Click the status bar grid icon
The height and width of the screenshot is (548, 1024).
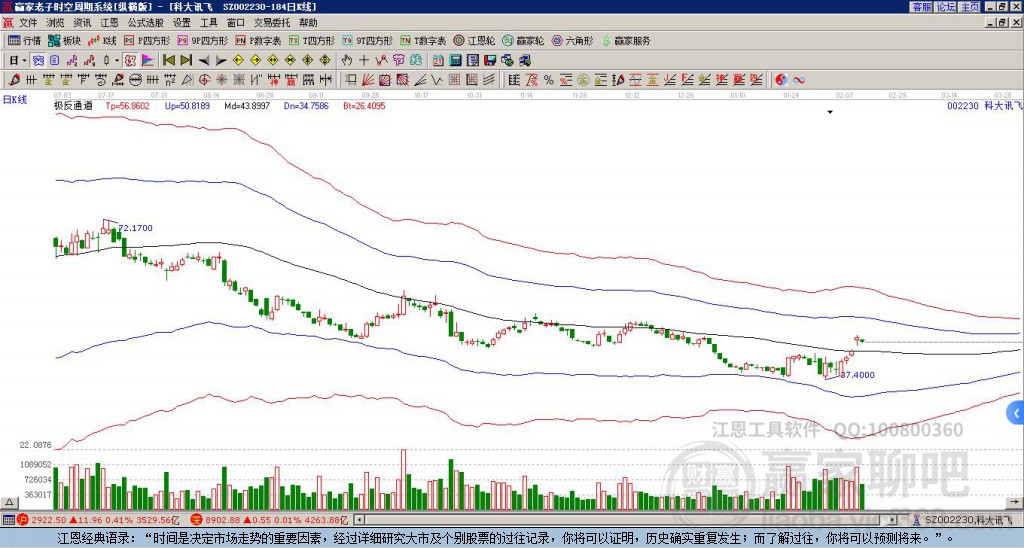tap(8, 520)
